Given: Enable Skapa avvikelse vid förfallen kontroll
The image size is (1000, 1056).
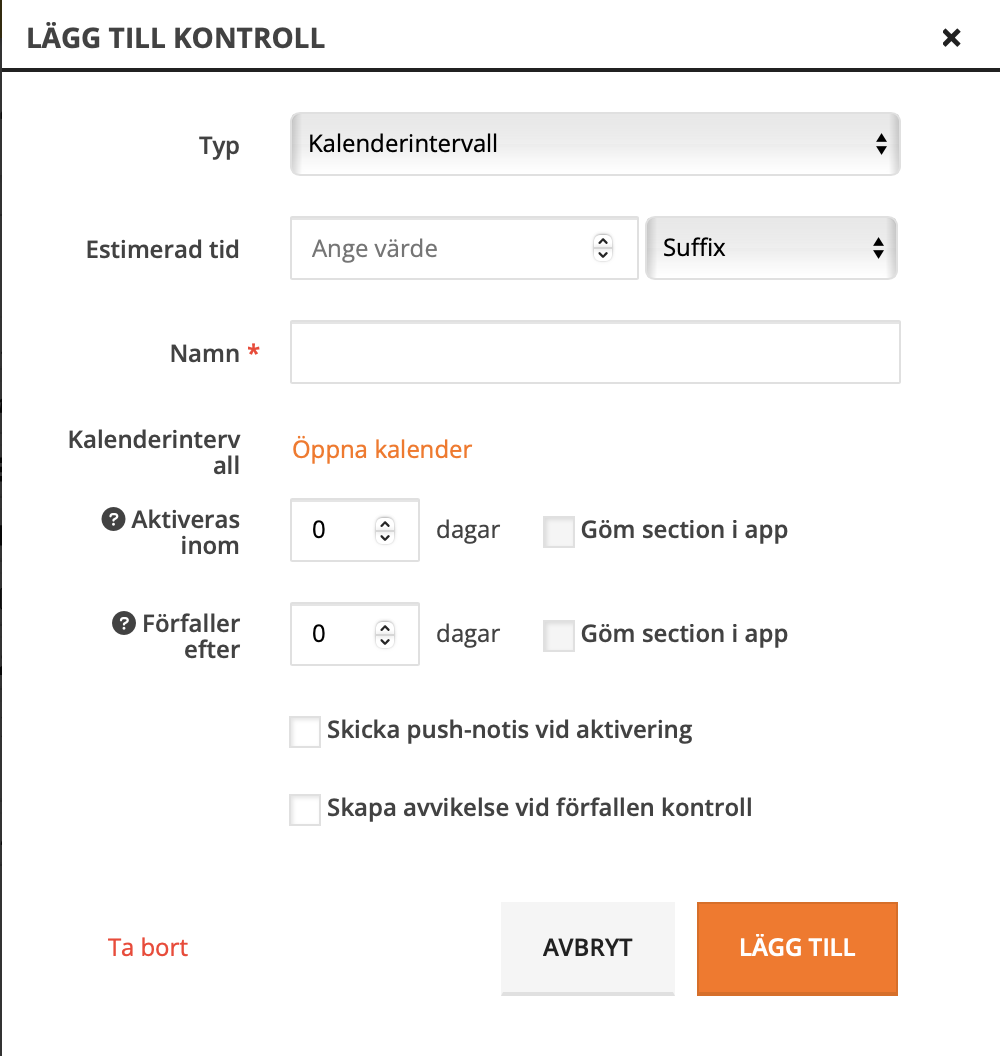Looking at the screenshot, I should pos(304,809).
